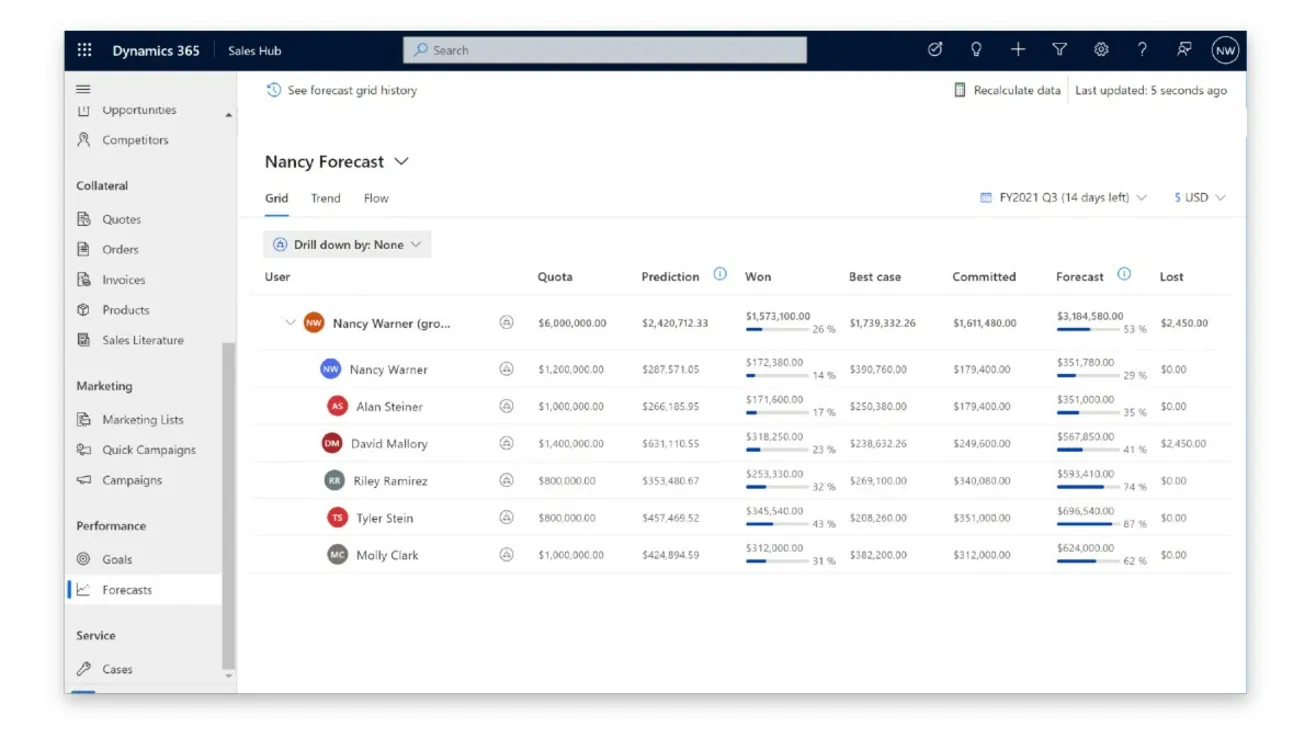This screenshot has width=1316, height=738.
Task: Click the user icon in Riley Ramirez row
Action: pos(506,480)
